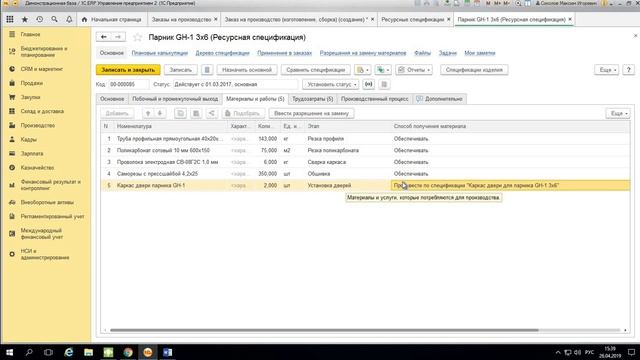Screen dimensions: 640x360
Task: Click Спецификации изделия button
Action: coord(474,70)
